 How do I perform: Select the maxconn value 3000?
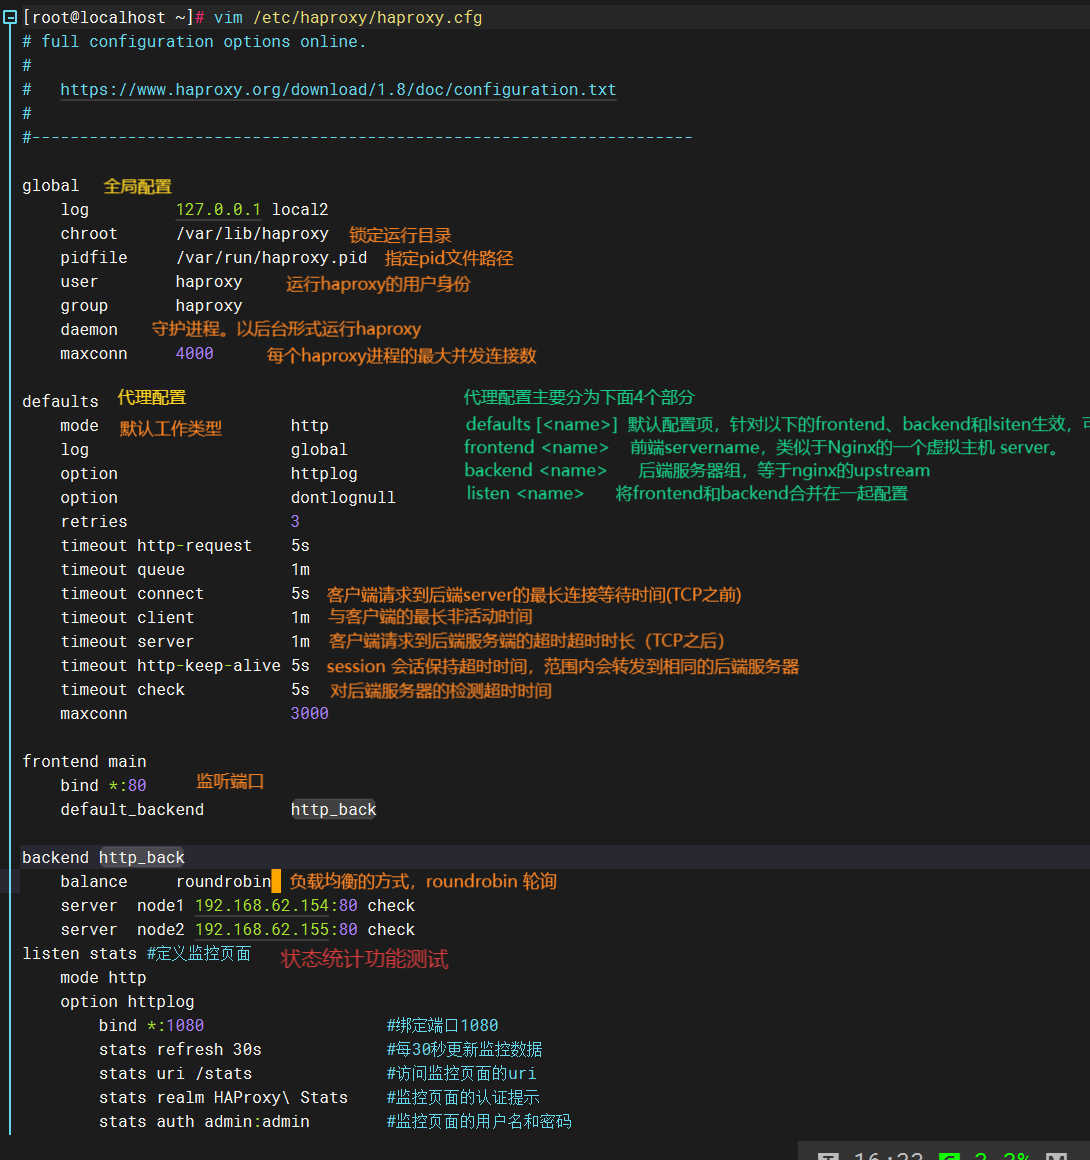tap(309, 713)
